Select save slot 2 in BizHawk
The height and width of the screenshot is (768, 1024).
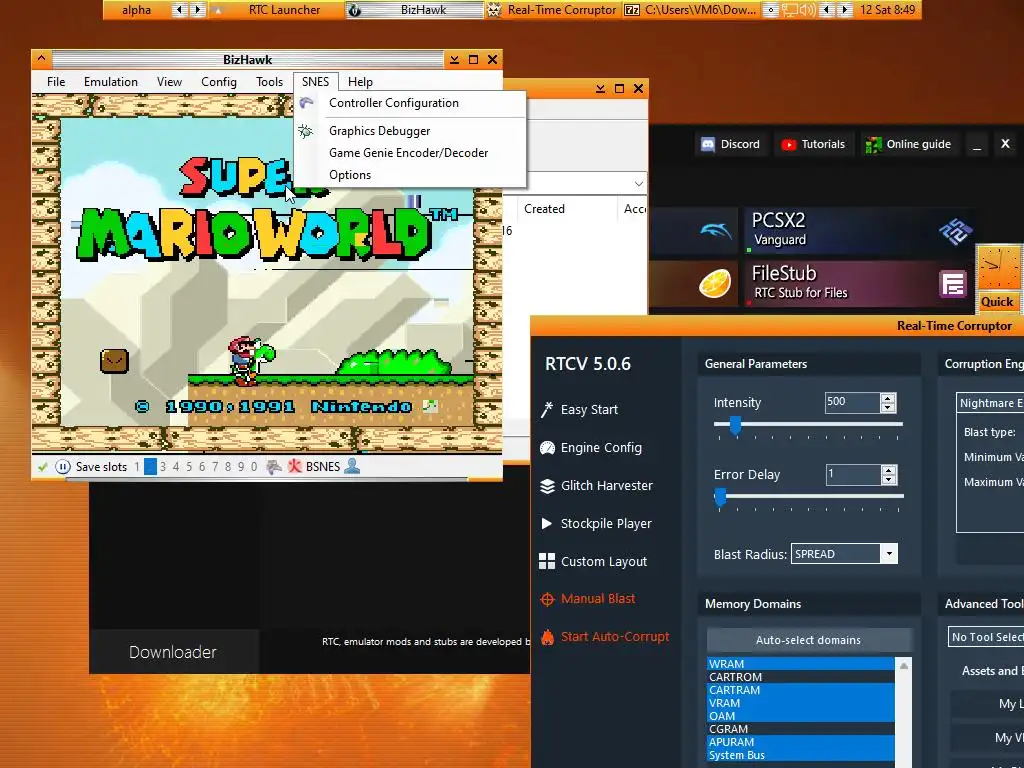point(150,467)
